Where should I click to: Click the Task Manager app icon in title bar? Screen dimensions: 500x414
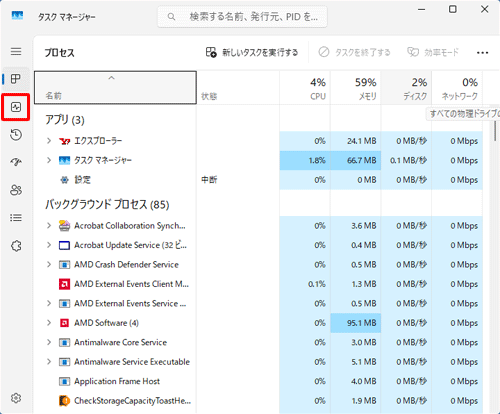[17, 16]
